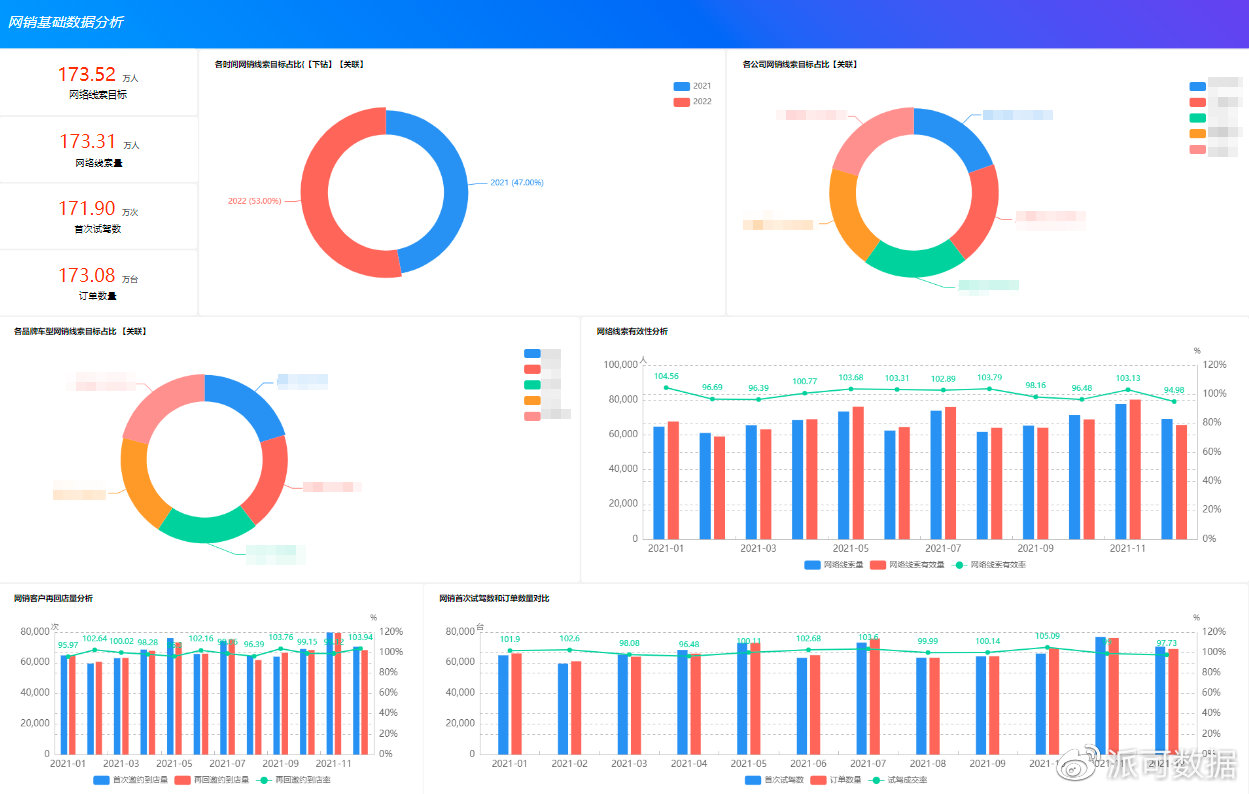Click chart title 网销客户再回店量分析
Image resolution: width=1249 pixels, height=794 pixels.
click(53, 598)
